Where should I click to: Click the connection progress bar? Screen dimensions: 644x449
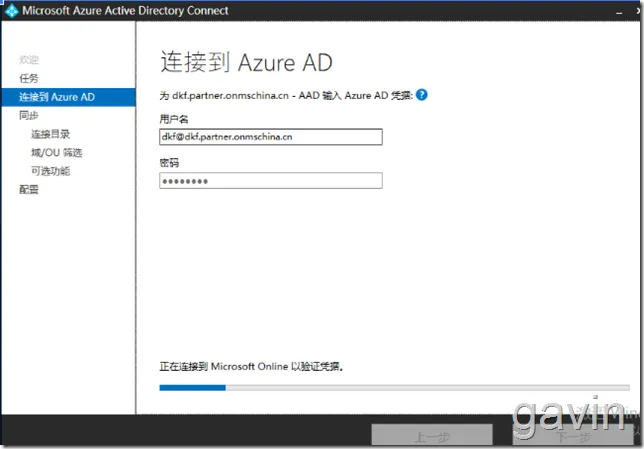394,388
